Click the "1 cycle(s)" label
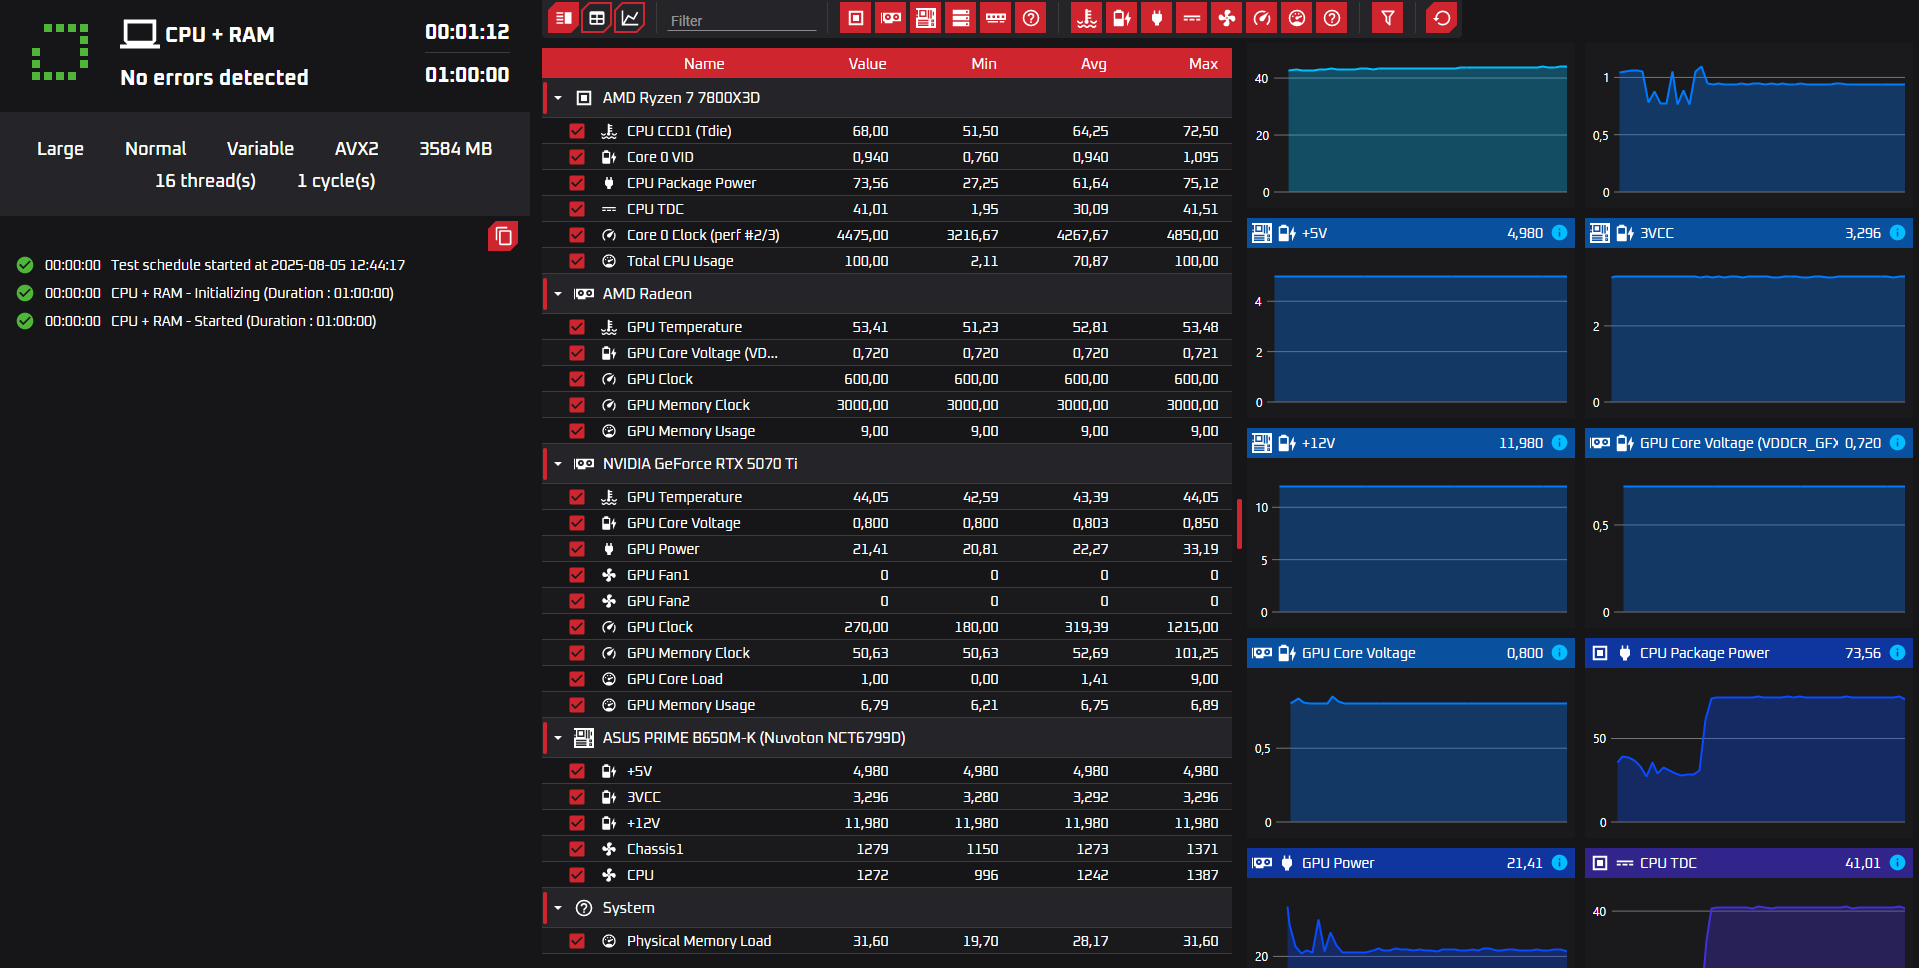1919x968 pixels. 336,181
